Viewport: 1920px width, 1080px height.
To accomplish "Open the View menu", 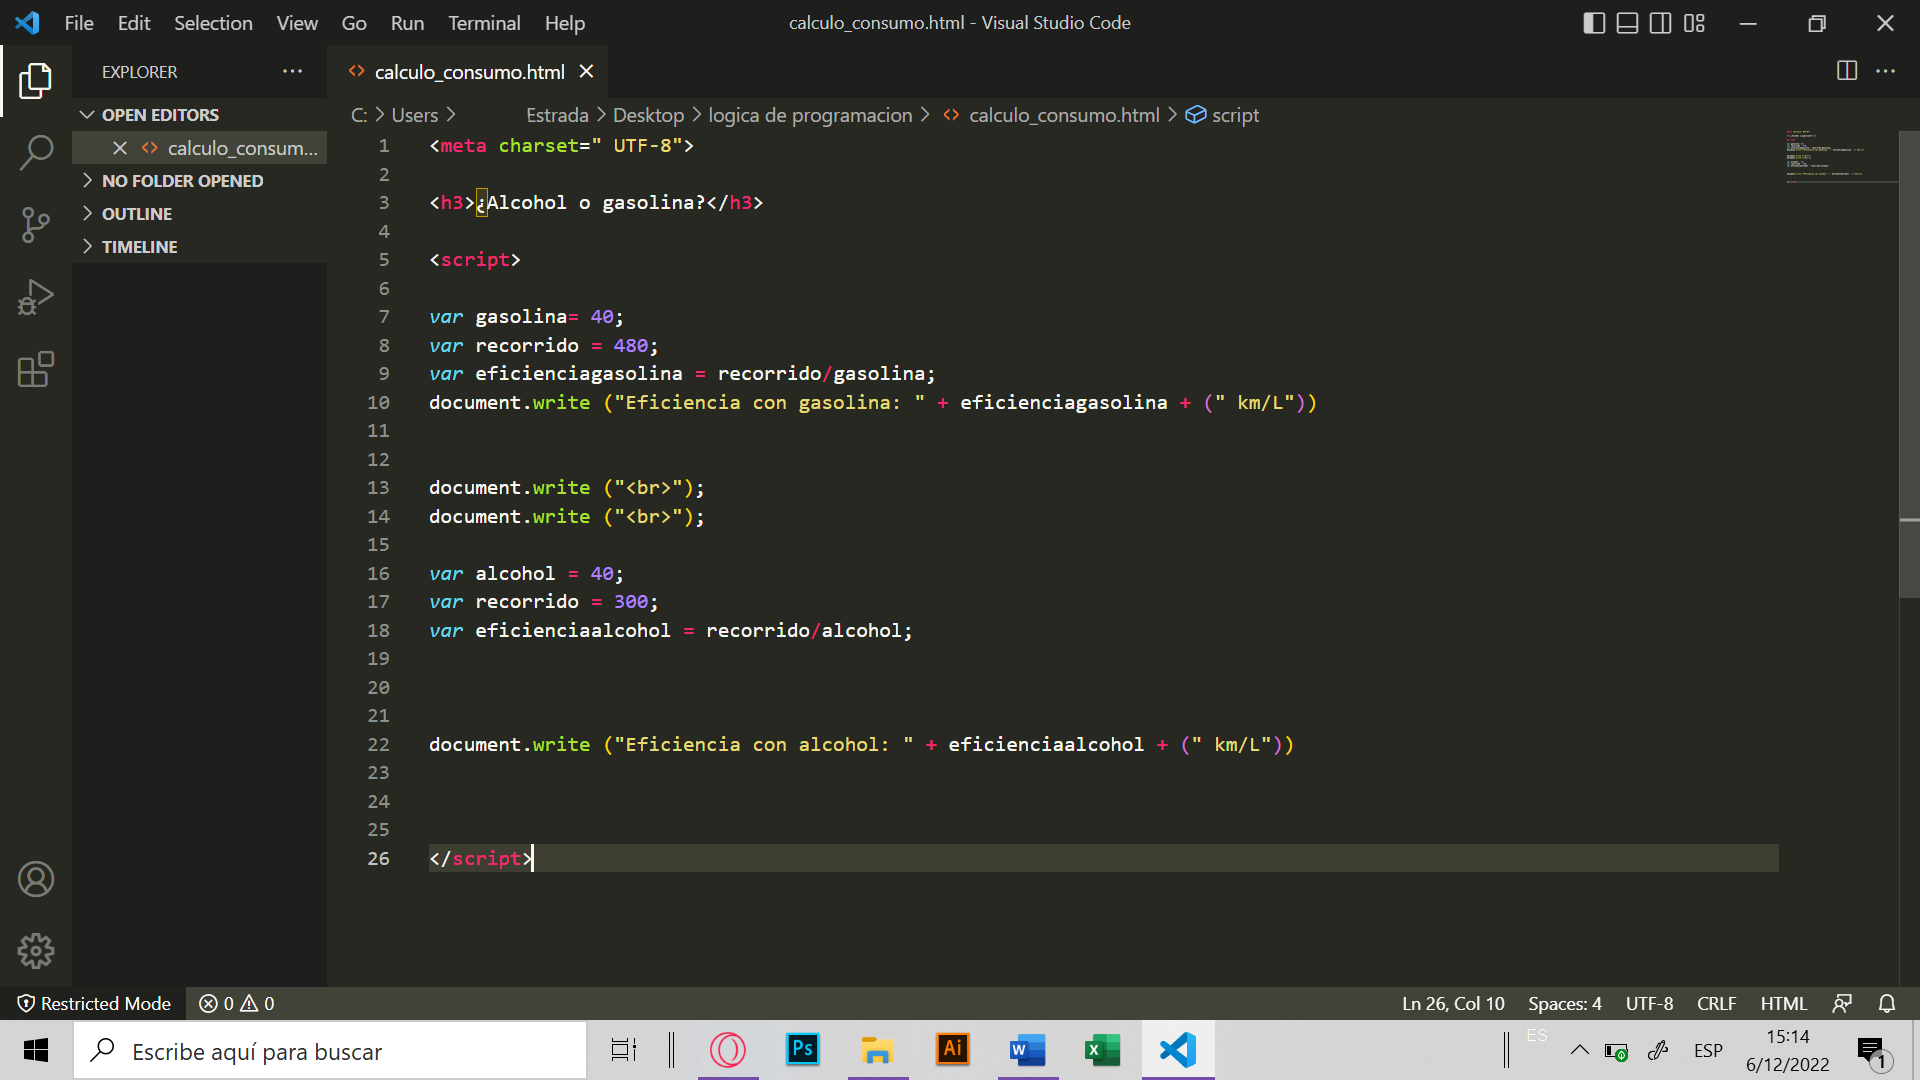I will [297, 23].
